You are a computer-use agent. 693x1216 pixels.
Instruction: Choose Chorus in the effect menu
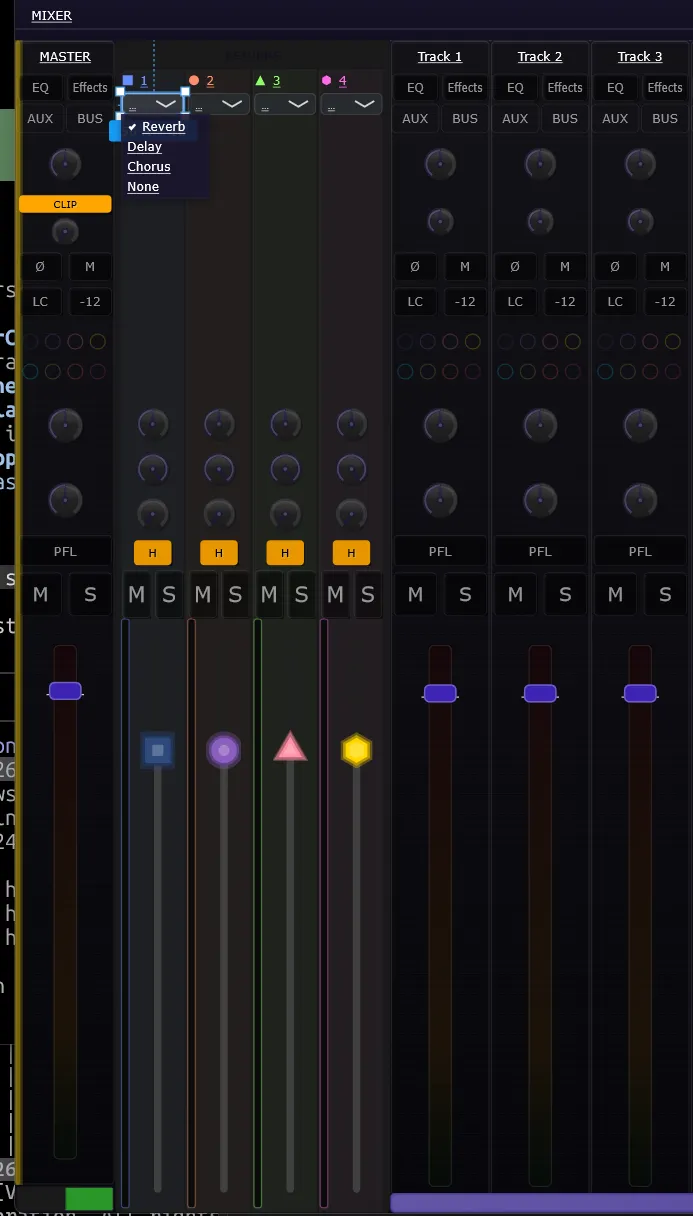coord(149,167)
